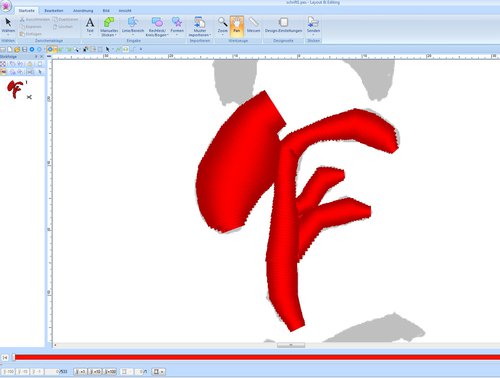Select the Messen ruler tool

click(x=253, y=25)
